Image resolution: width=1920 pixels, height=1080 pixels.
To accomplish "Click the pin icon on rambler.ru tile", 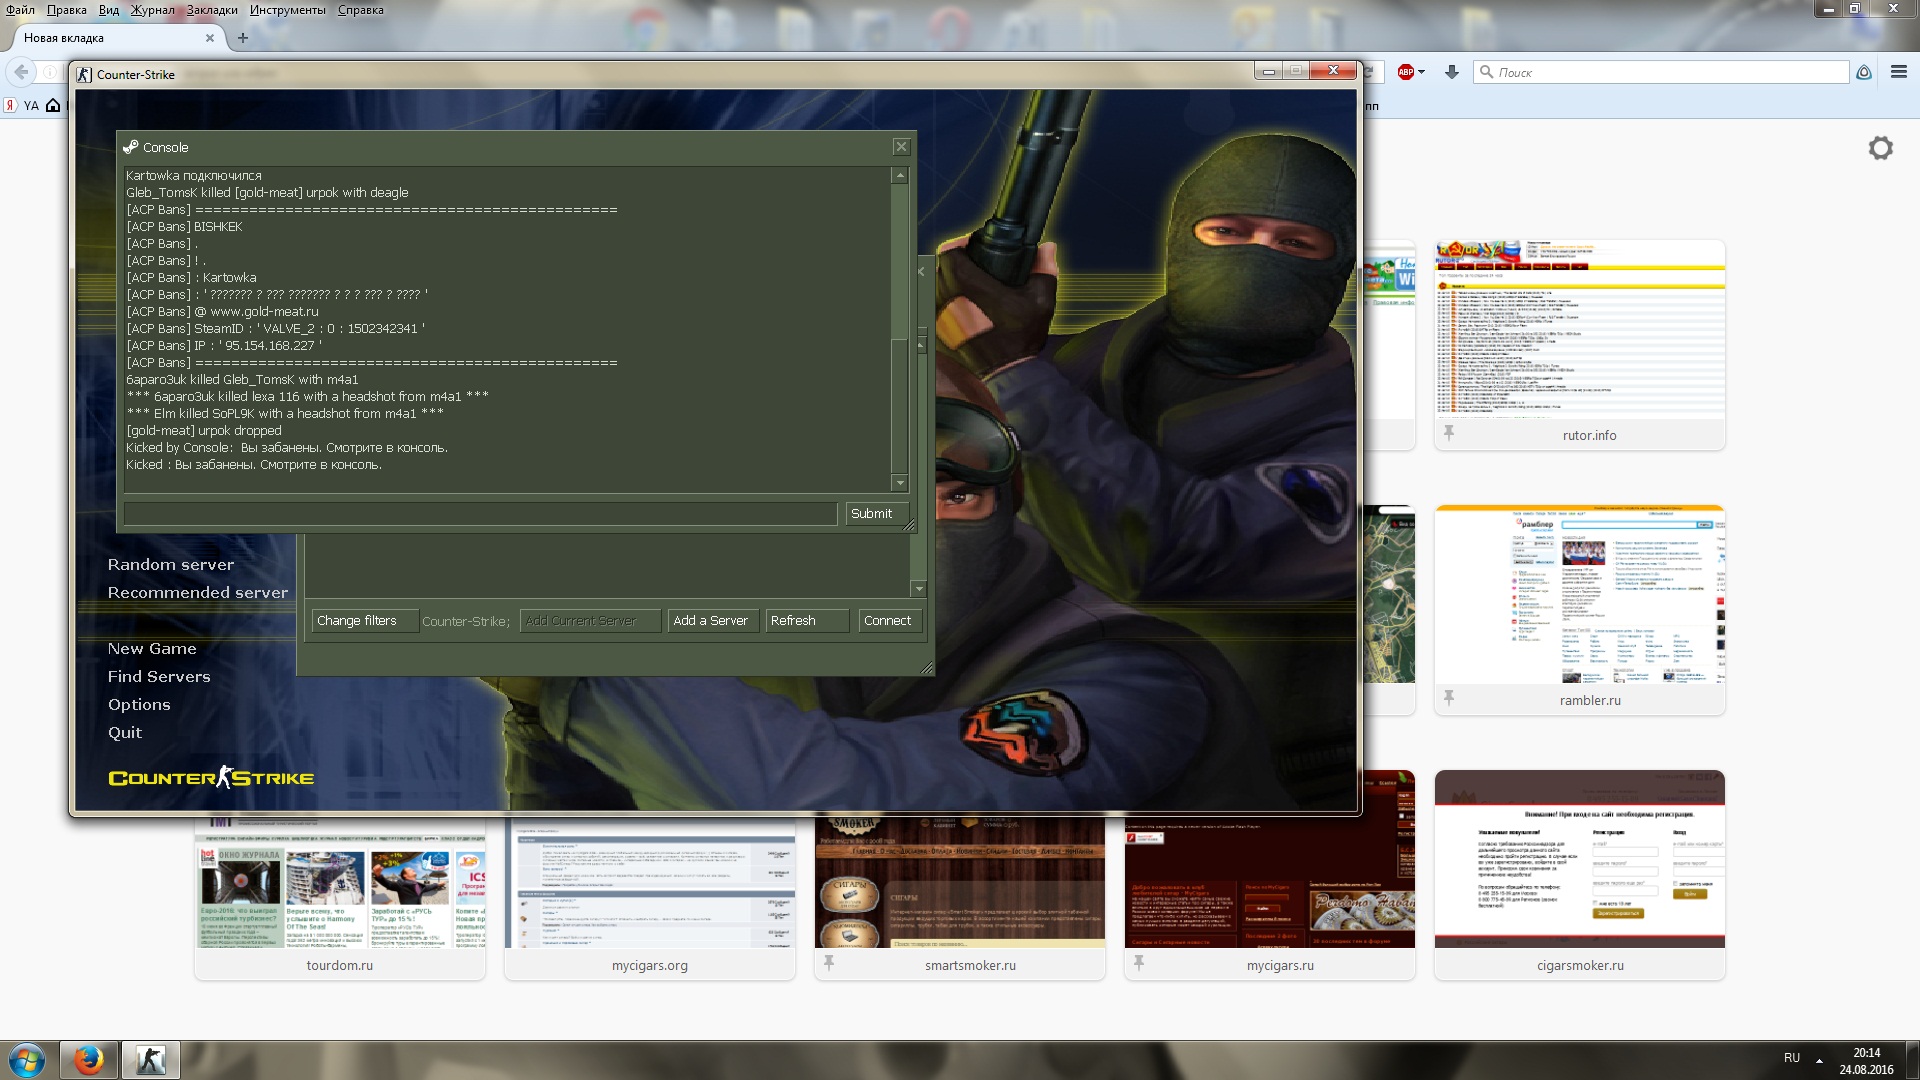I will click(1448, 698).
